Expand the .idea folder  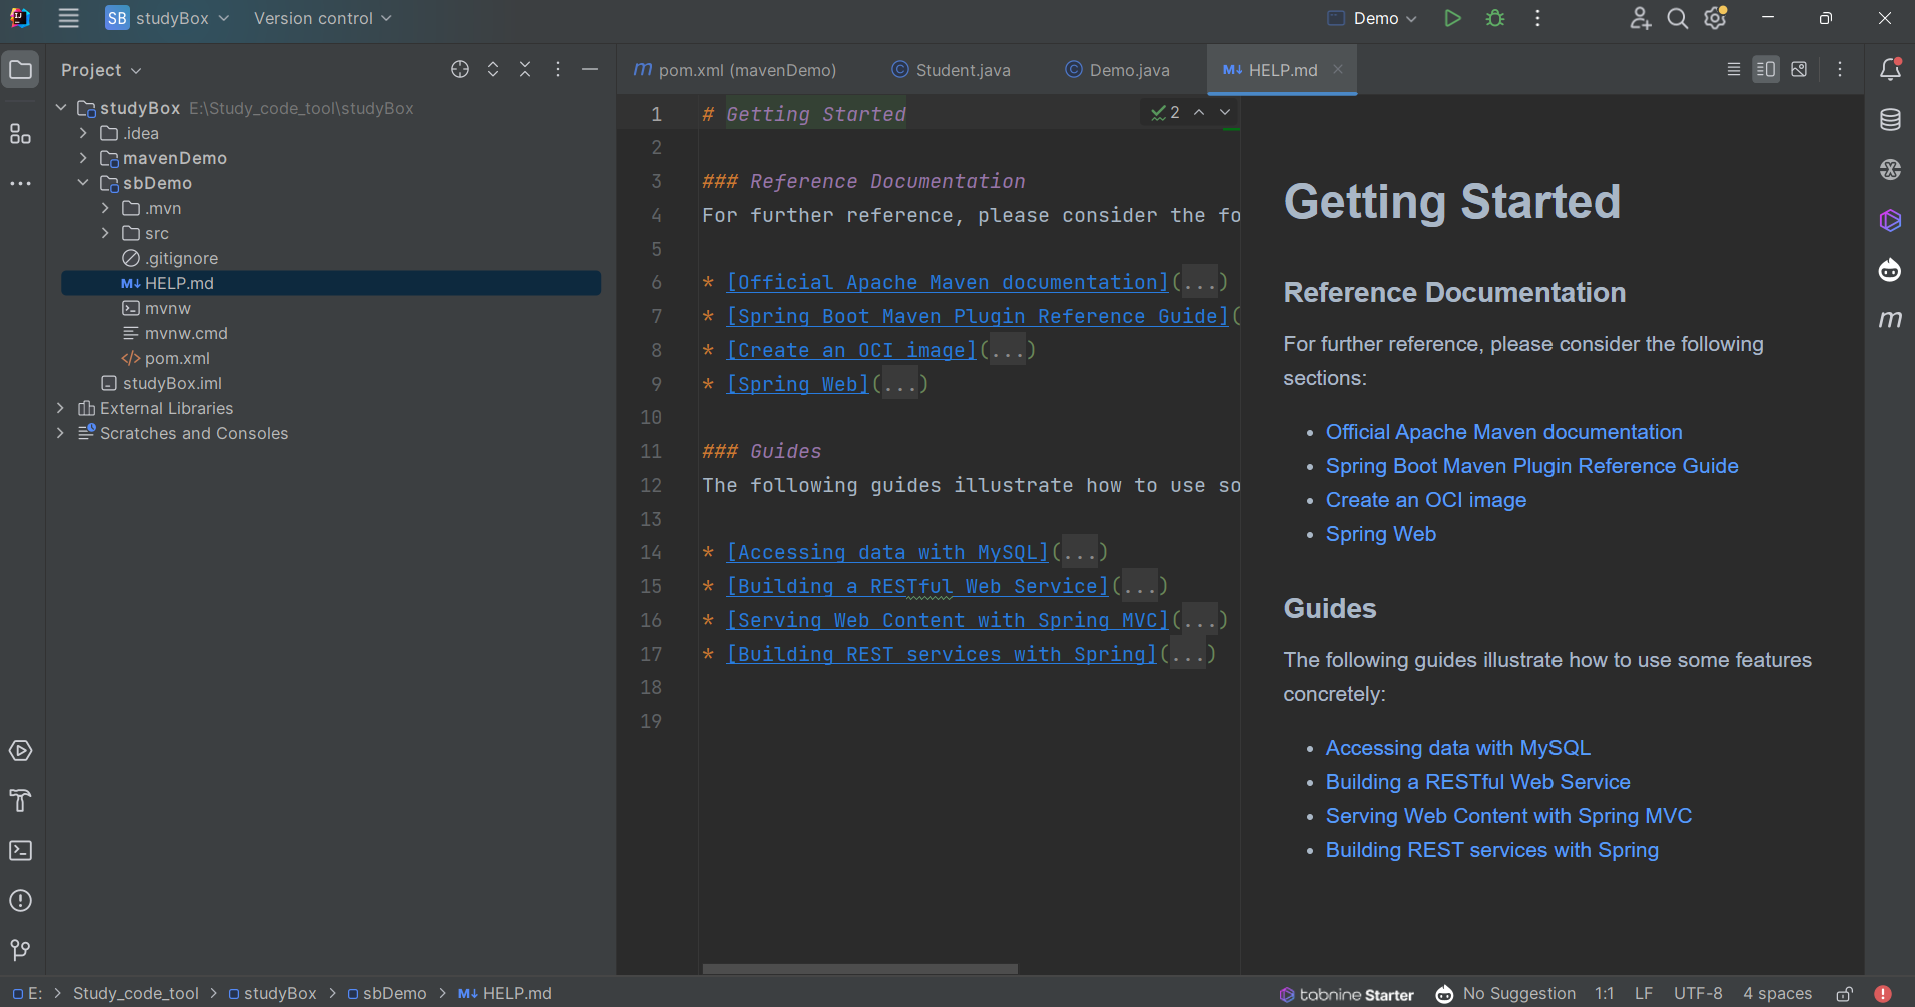83,133
